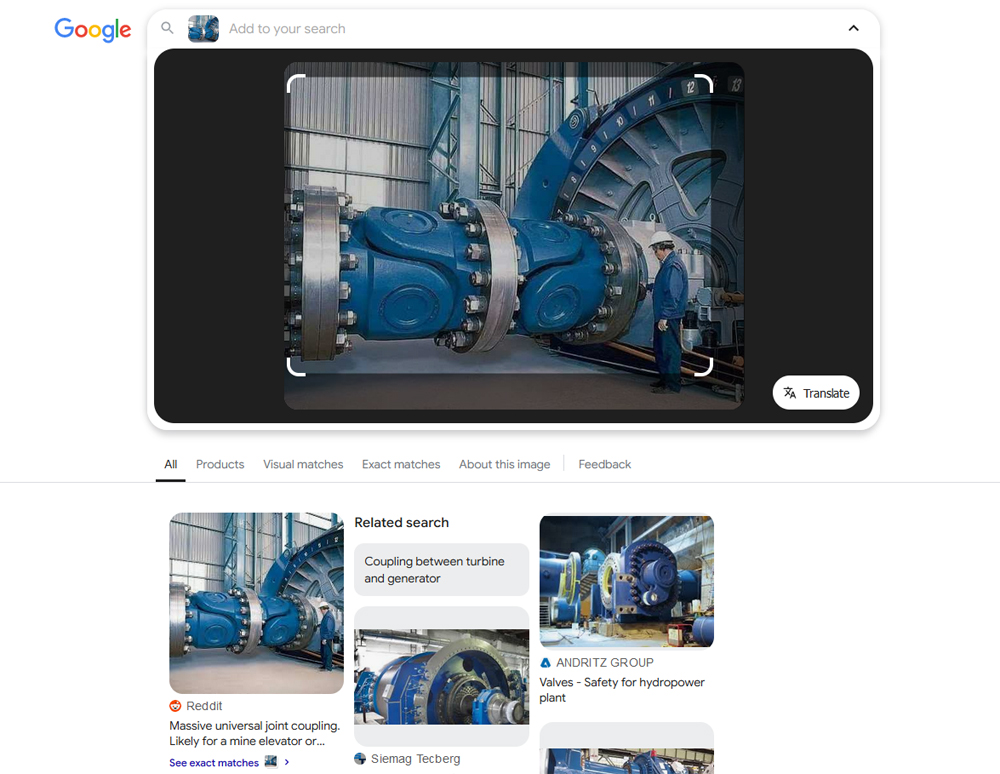Collapse the image preview with the chevron
The height and width of the screenshot is (774, 1000).
coord(853,29)
